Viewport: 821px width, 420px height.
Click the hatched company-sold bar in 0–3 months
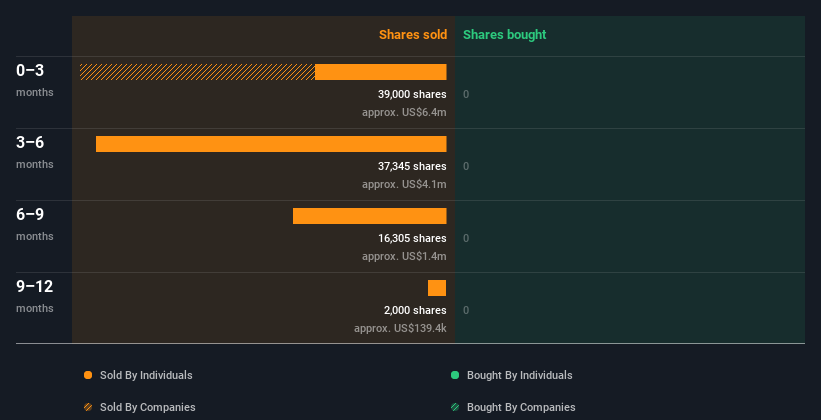coord(197,72)
